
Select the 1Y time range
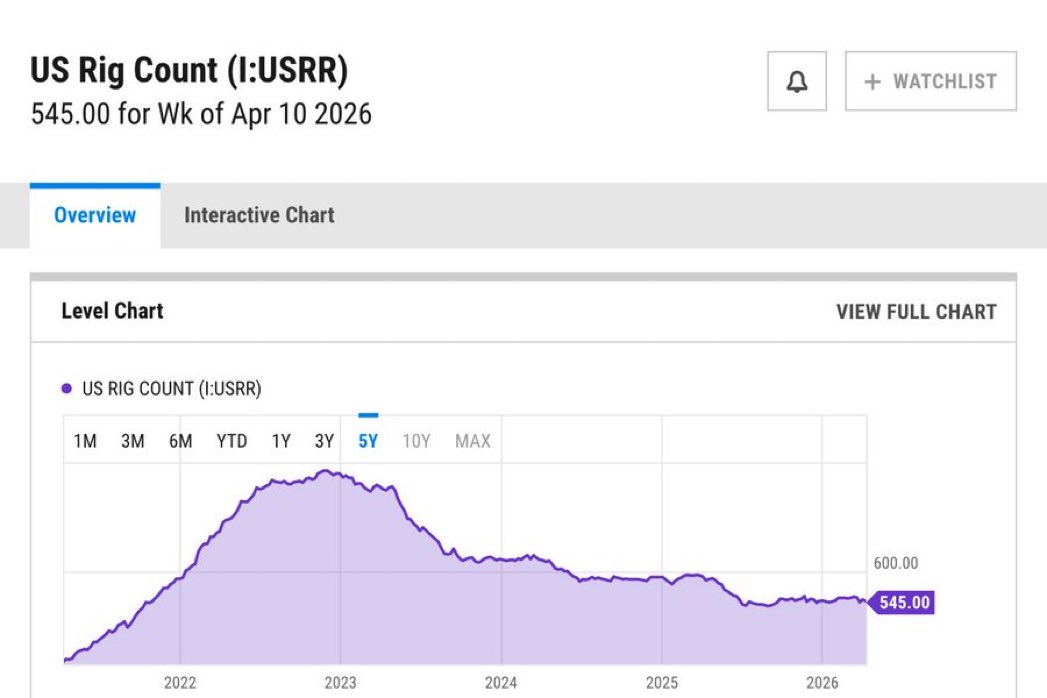tap(281, 441)
